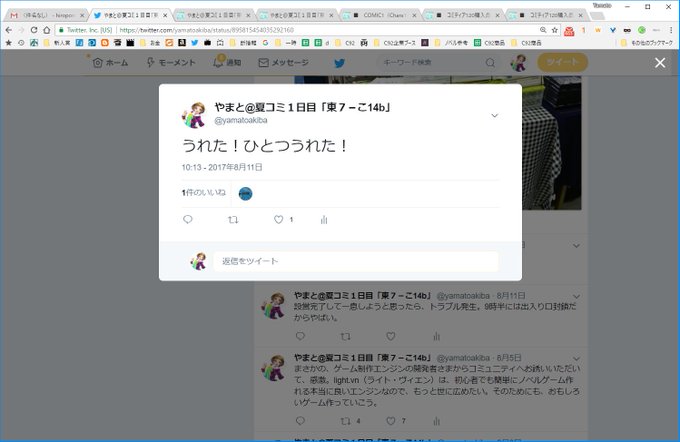Close the Gmail browser tab

click(82, 15)
